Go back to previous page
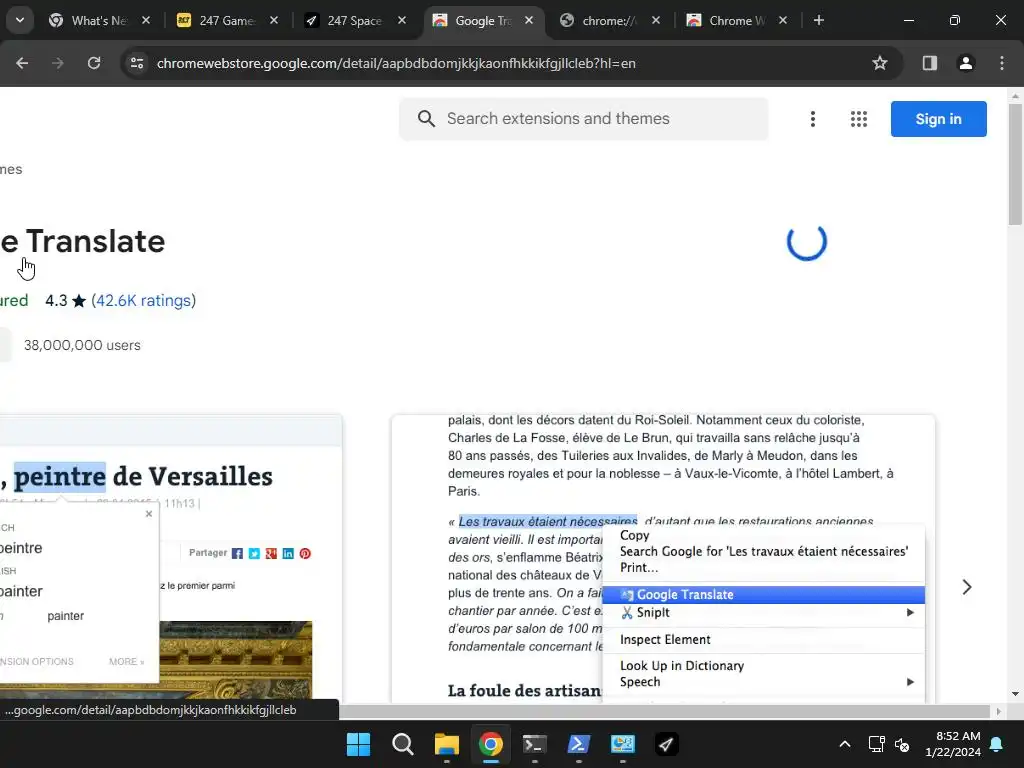Viewport: 1024px width, 768px height. coord(22,63)
